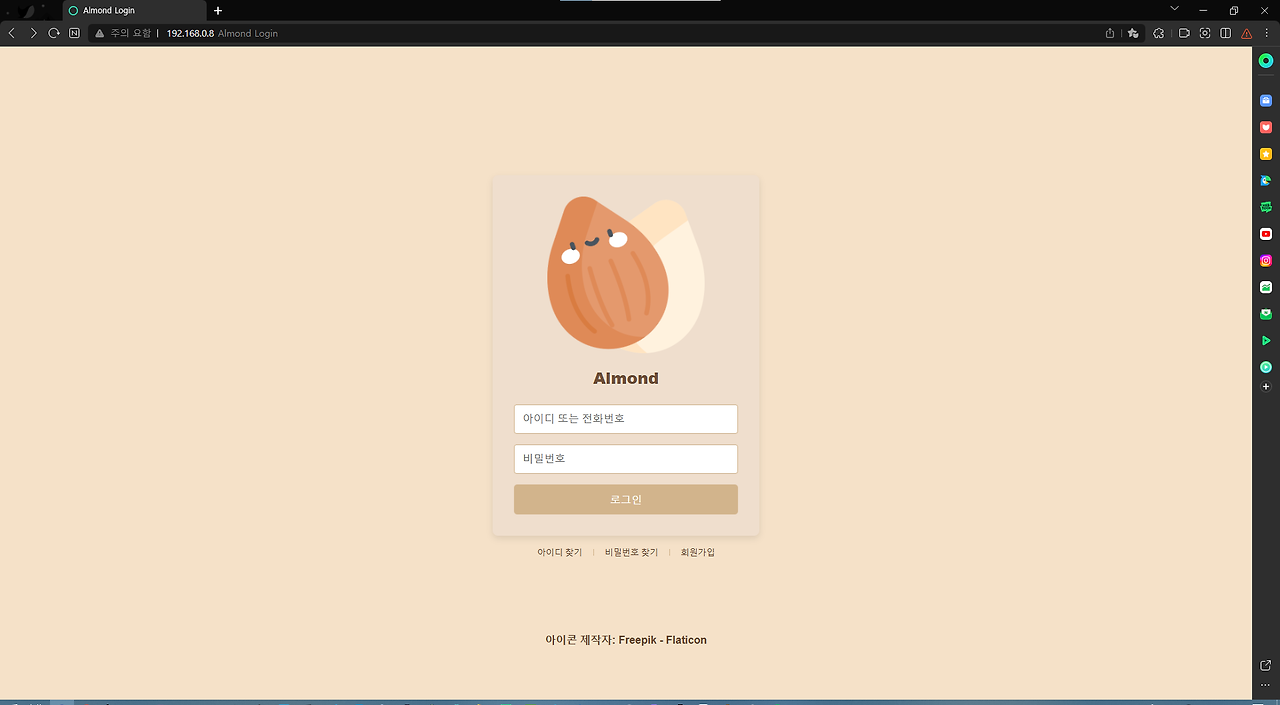Open a new tab with plus button
Screen dimensions: 1280x705
click(x=218, y=10)
